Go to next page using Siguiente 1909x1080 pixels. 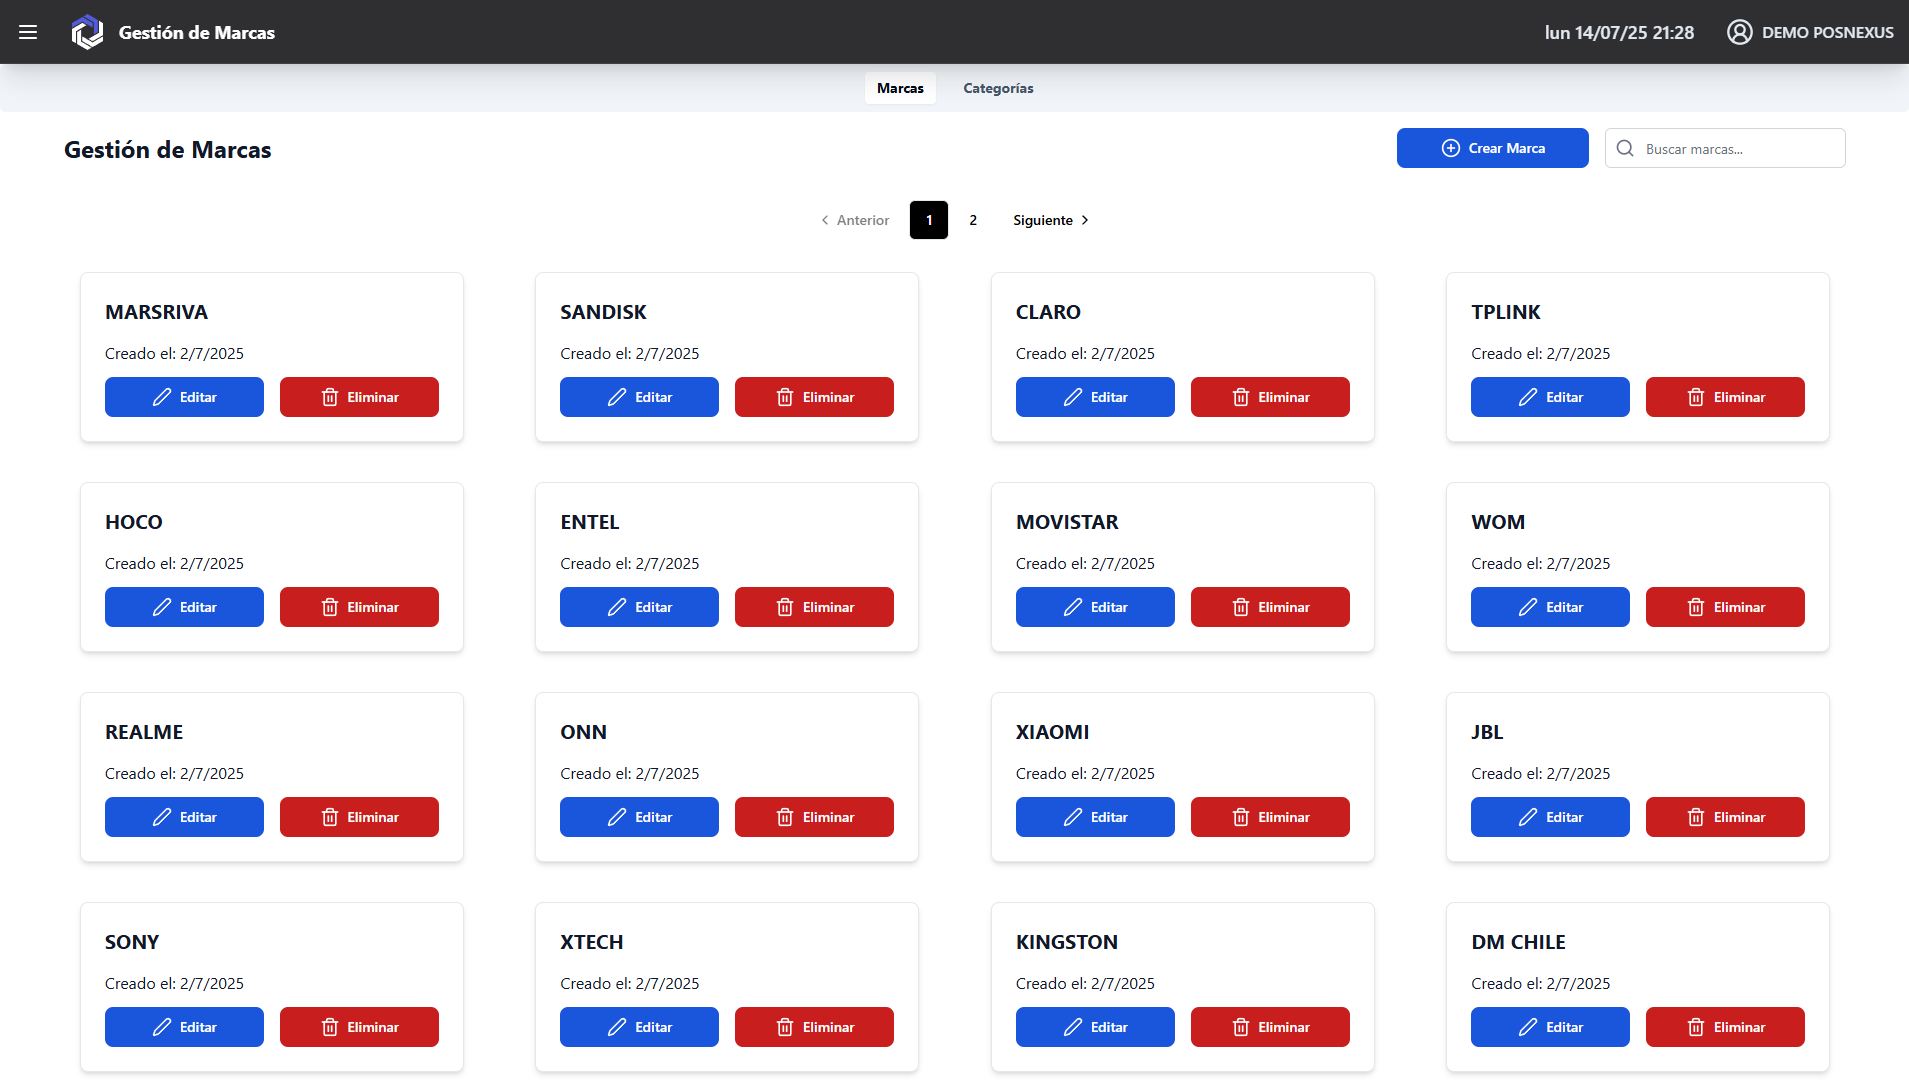coord(1050,220)
